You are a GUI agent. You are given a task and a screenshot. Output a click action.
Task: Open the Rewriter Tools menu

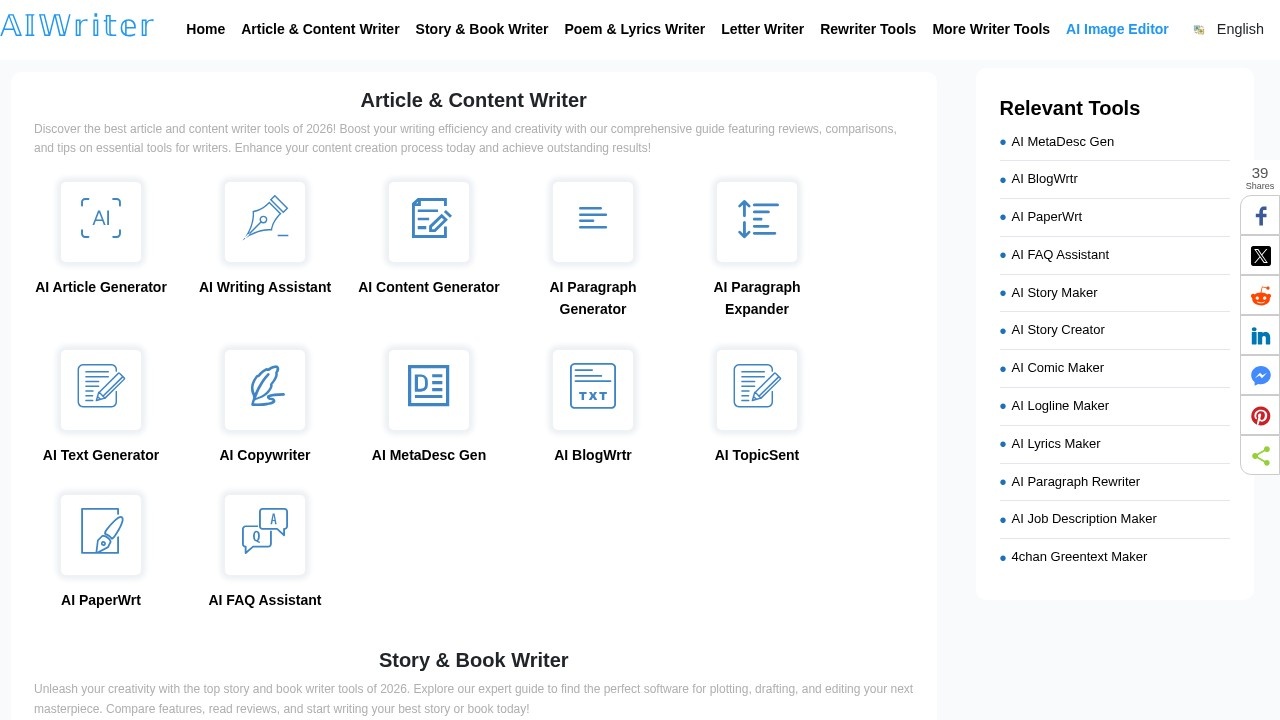(867, 29)
